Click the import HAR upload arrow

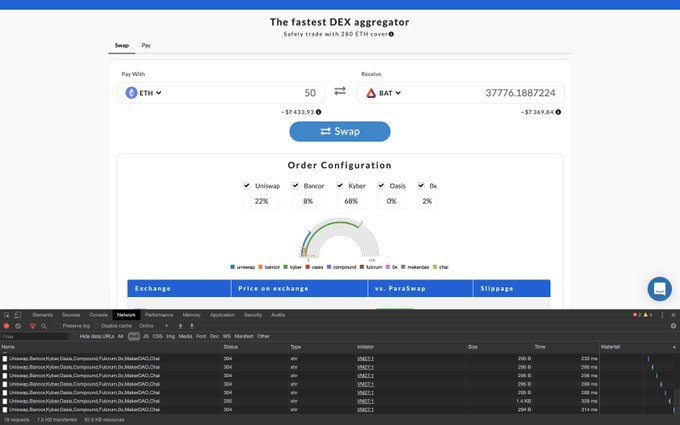[180, 326]
